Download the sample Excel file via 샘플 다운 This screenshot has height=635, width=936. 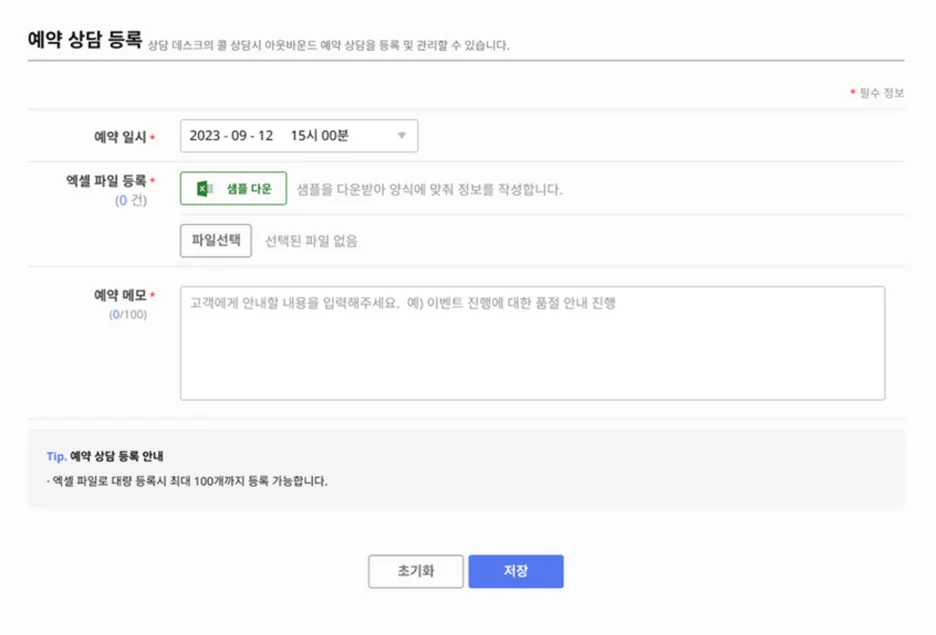click(232, 188)
